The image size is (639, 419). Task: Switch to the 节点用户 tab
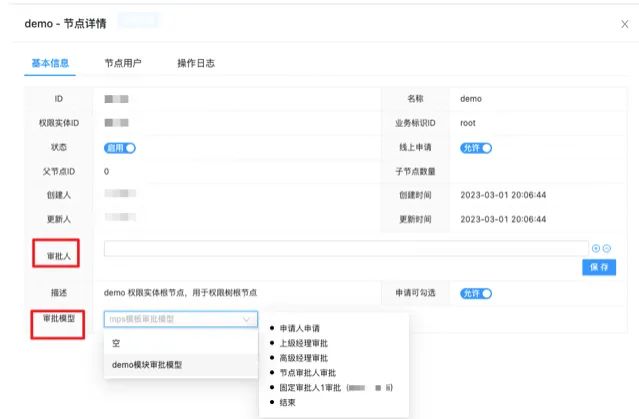(123, 63)
